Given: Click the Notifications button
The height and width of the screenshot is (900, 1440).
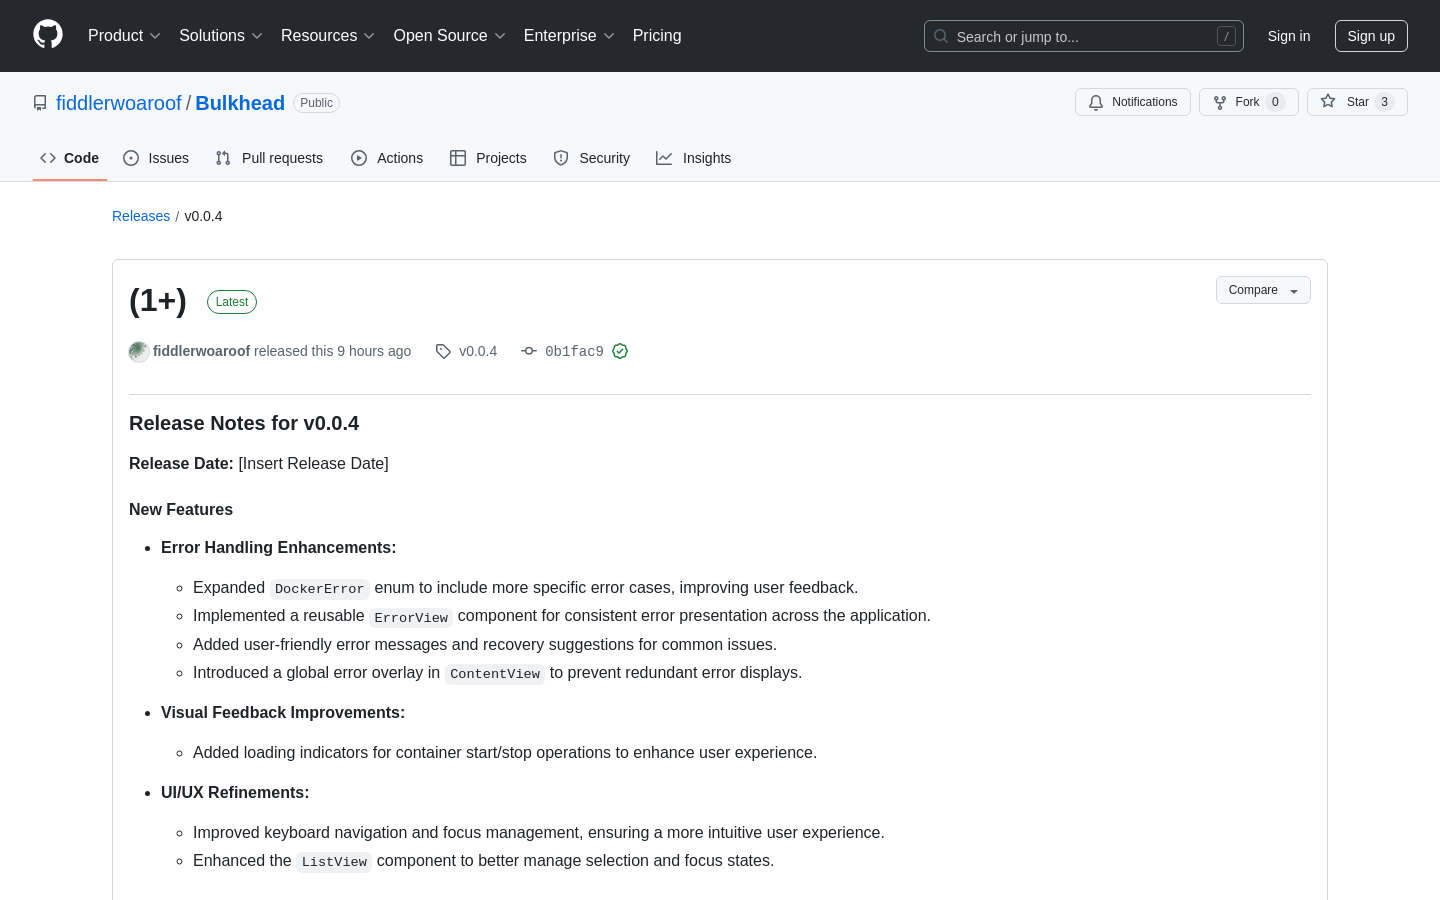Looking at the screenshot, I should (x=1133, y=102).
